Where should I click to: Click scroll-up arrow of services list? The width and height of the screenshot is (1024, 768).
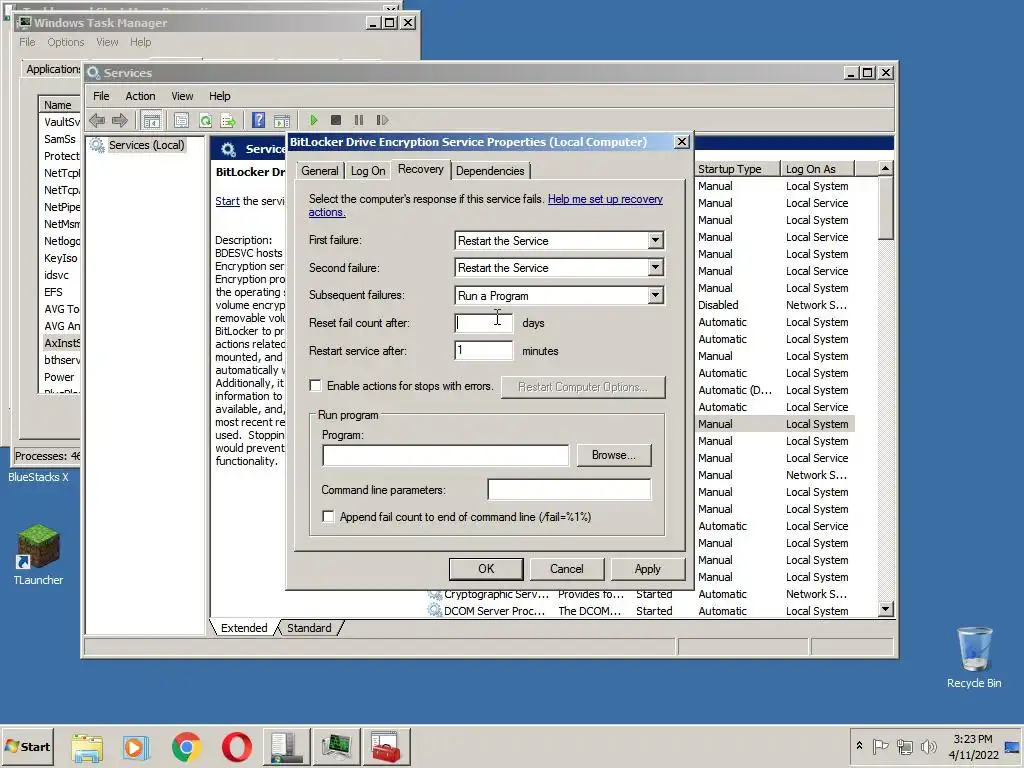tap(886, 168)
